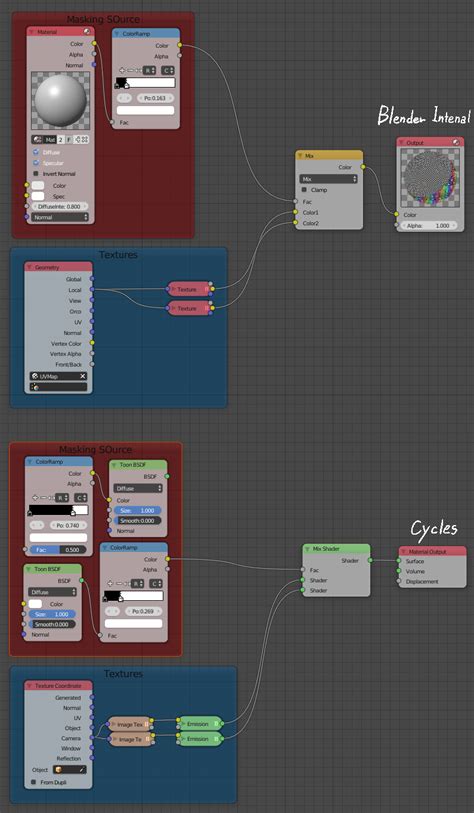Remove a stop in the top ColorRamp
474x813 pixels.
coord(130,71)
